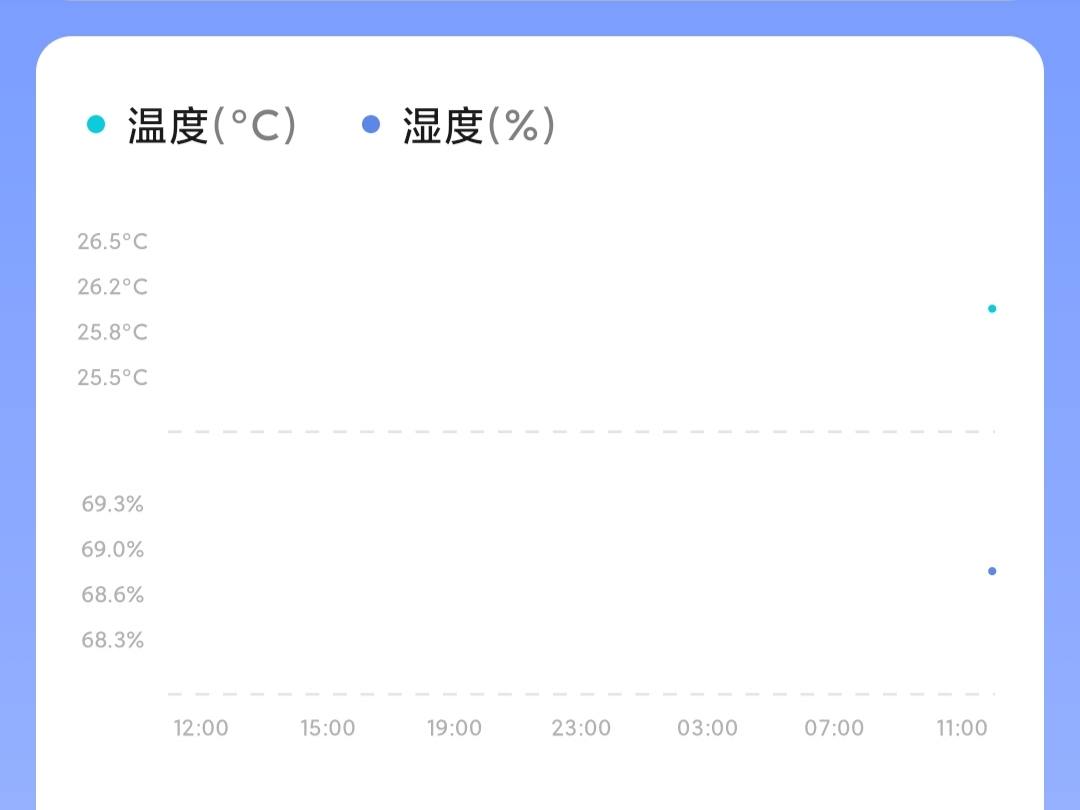Click the 26.2°C axis label
This screenshot has width=1080, height=810.
[112, 287]
